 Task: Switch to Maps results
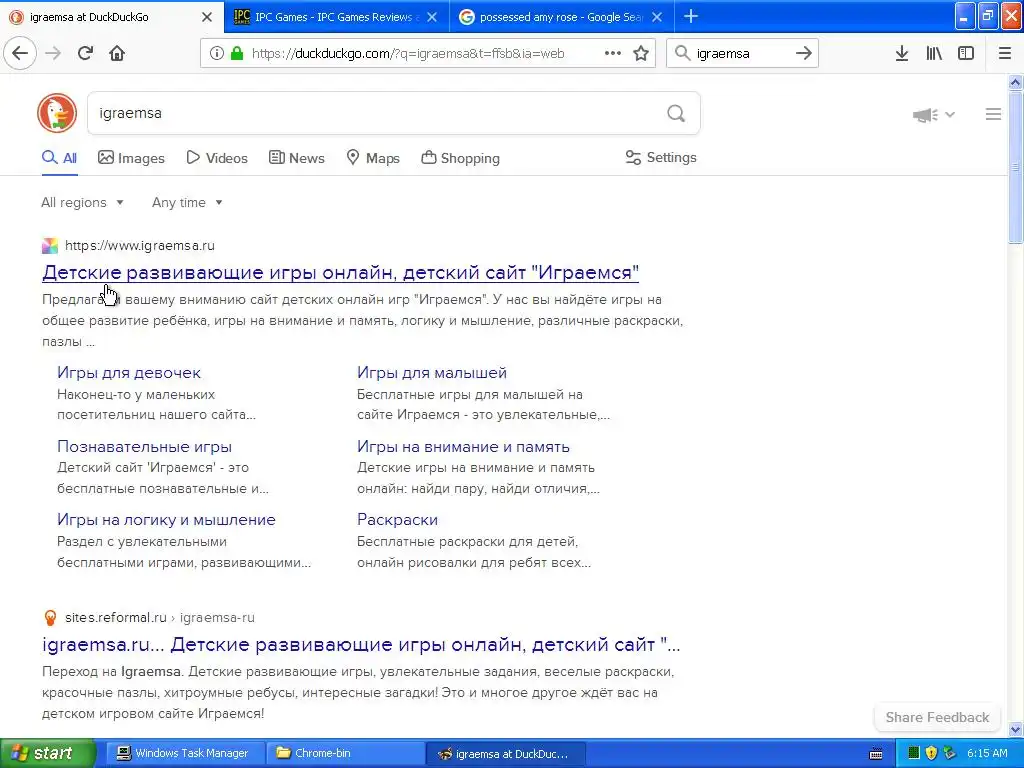(373, 158)
